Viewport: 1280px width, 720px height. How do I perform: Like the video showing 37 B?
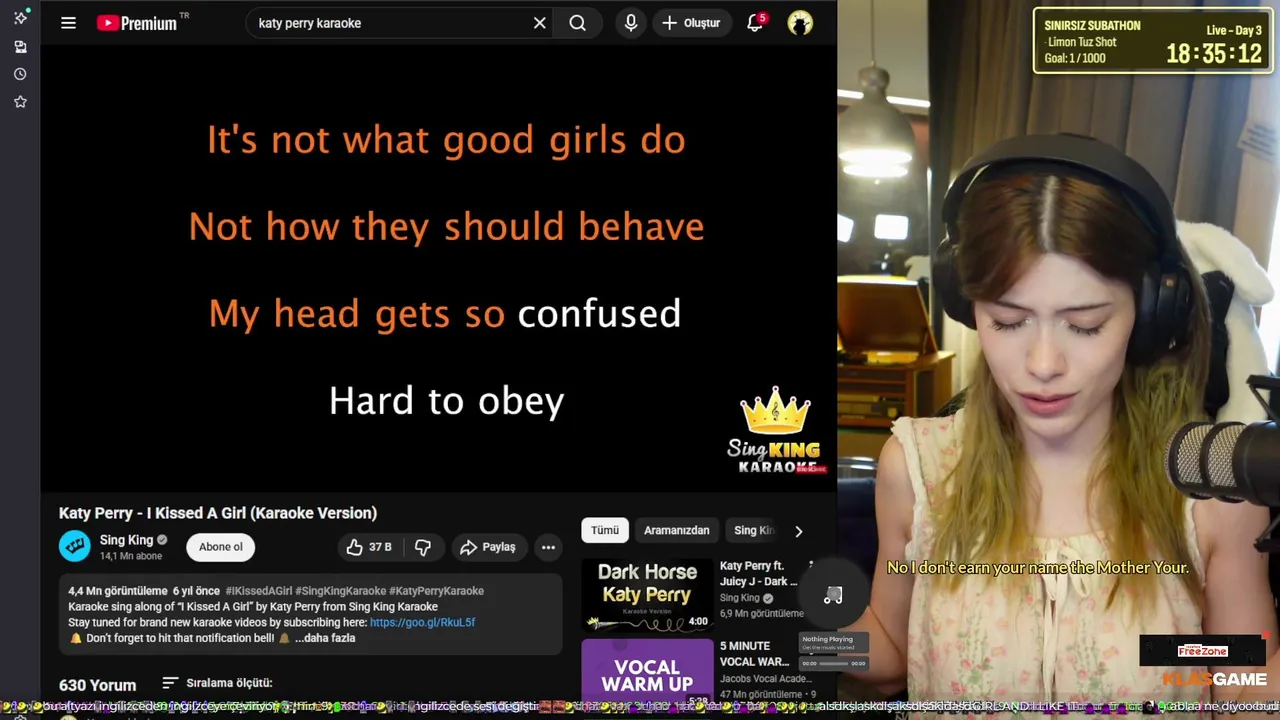click(369, 547)
